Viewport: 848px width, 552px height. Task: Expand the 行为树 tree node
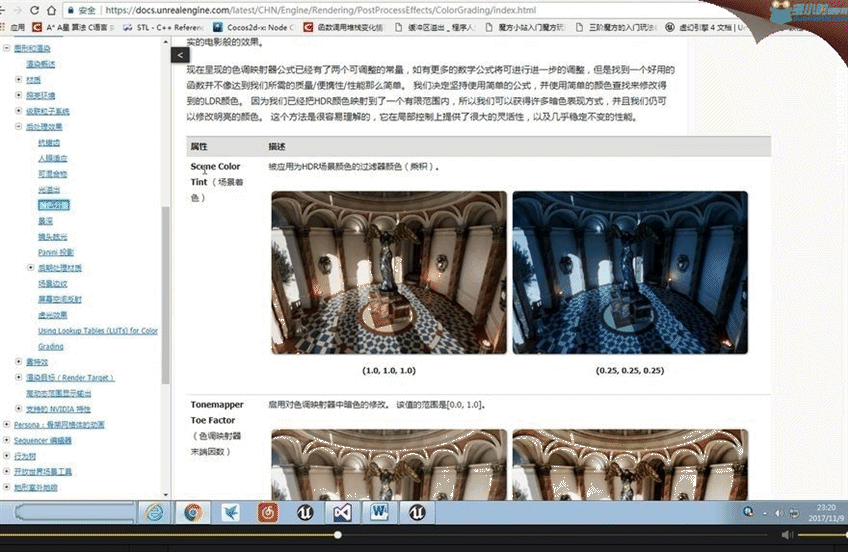click(6, 456)
